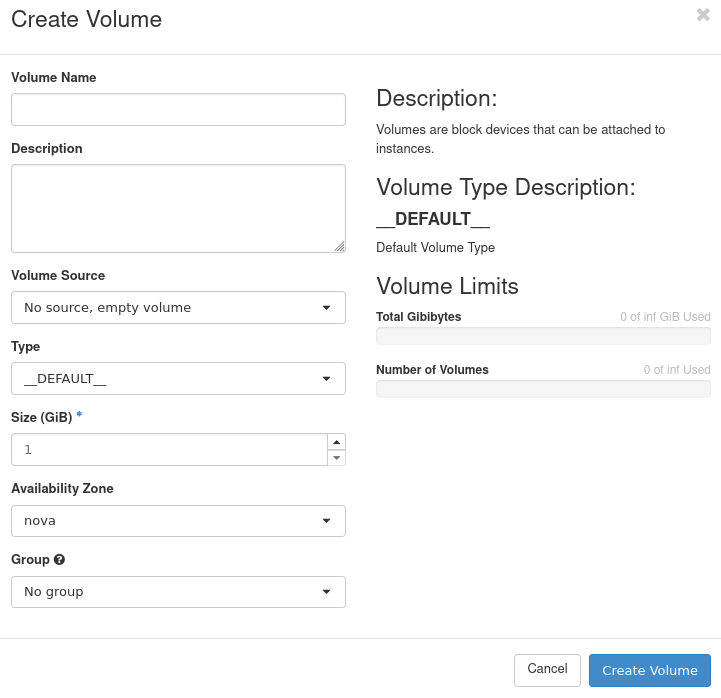This screenshot has height=698, width=721.
Task: Click the __DEFAULT__ volume type heading
Action: click(433, 219)
